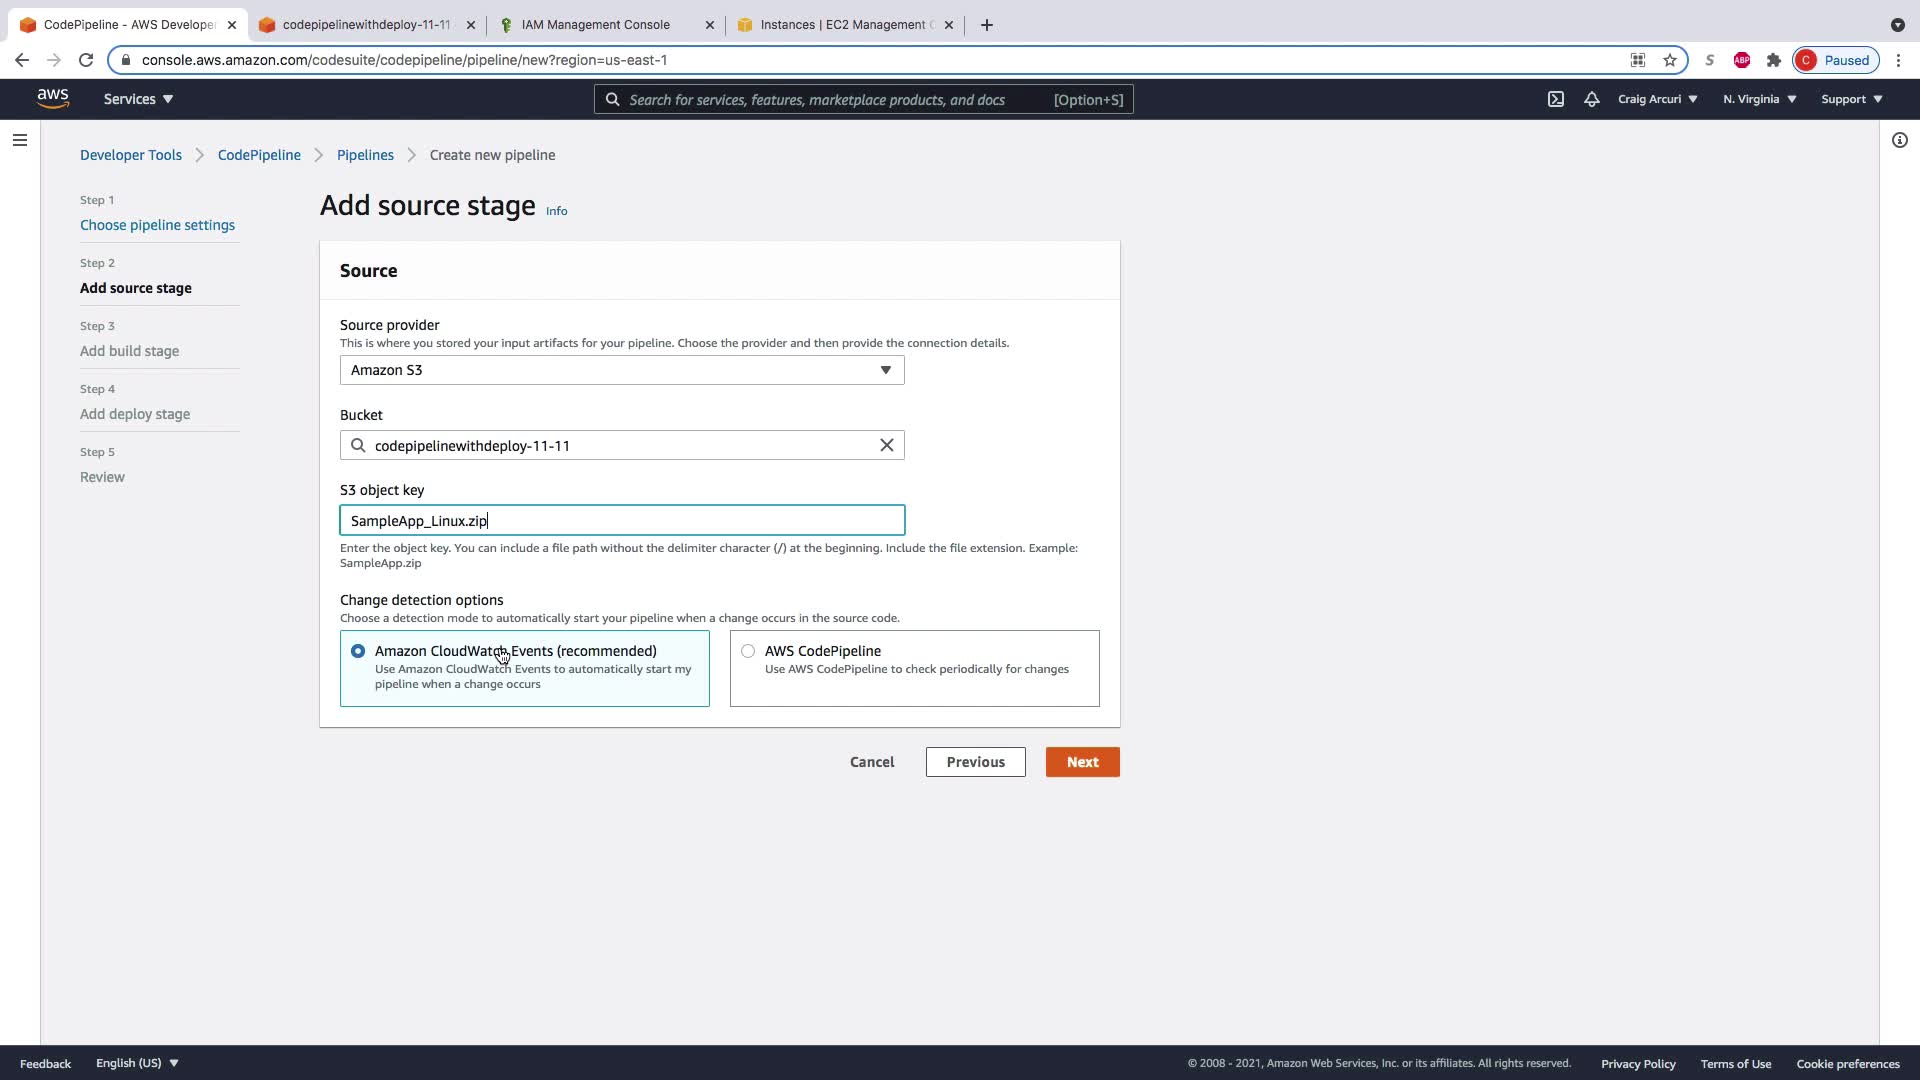Click the info panel icon at right
Image resolution: width=1920 pixels, height=1080 pixels.
(x=1899, y=140)
